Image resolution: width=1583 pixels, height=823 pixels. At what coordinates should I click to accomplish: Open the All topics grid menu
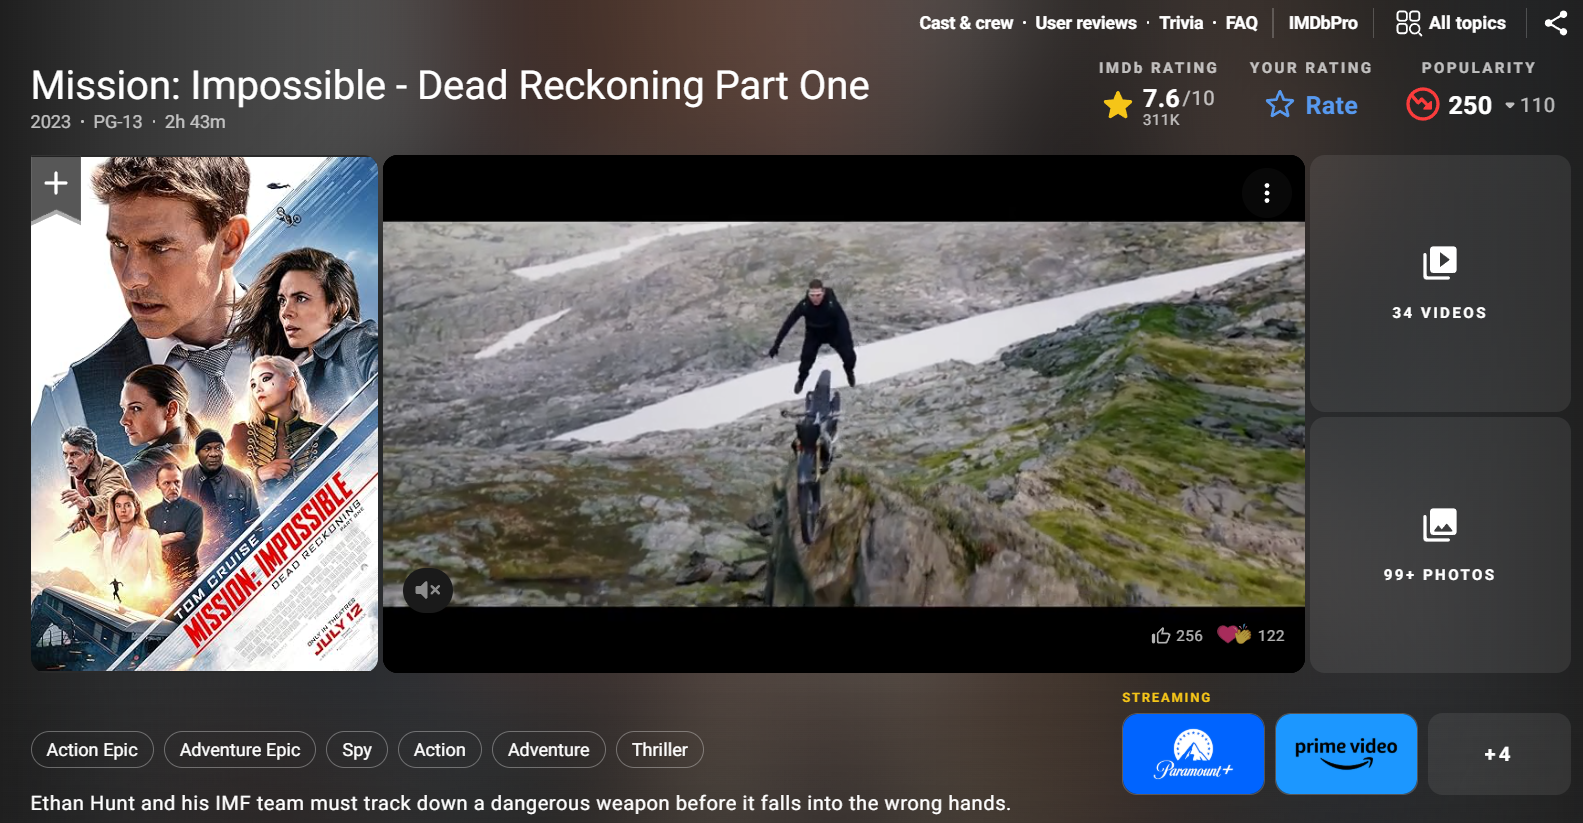(1450, 23)
